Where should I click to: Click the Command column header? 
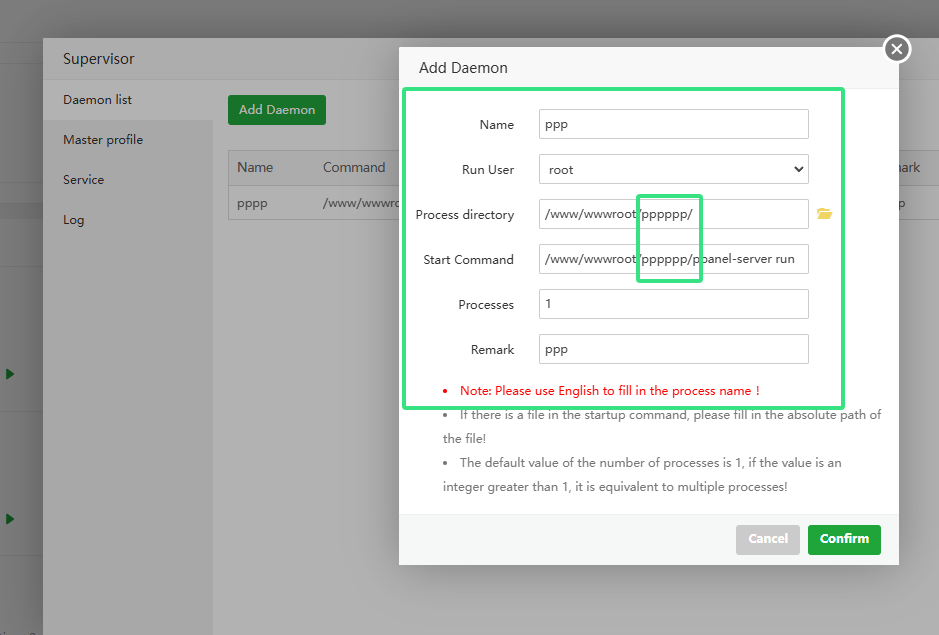pos(354,167)
